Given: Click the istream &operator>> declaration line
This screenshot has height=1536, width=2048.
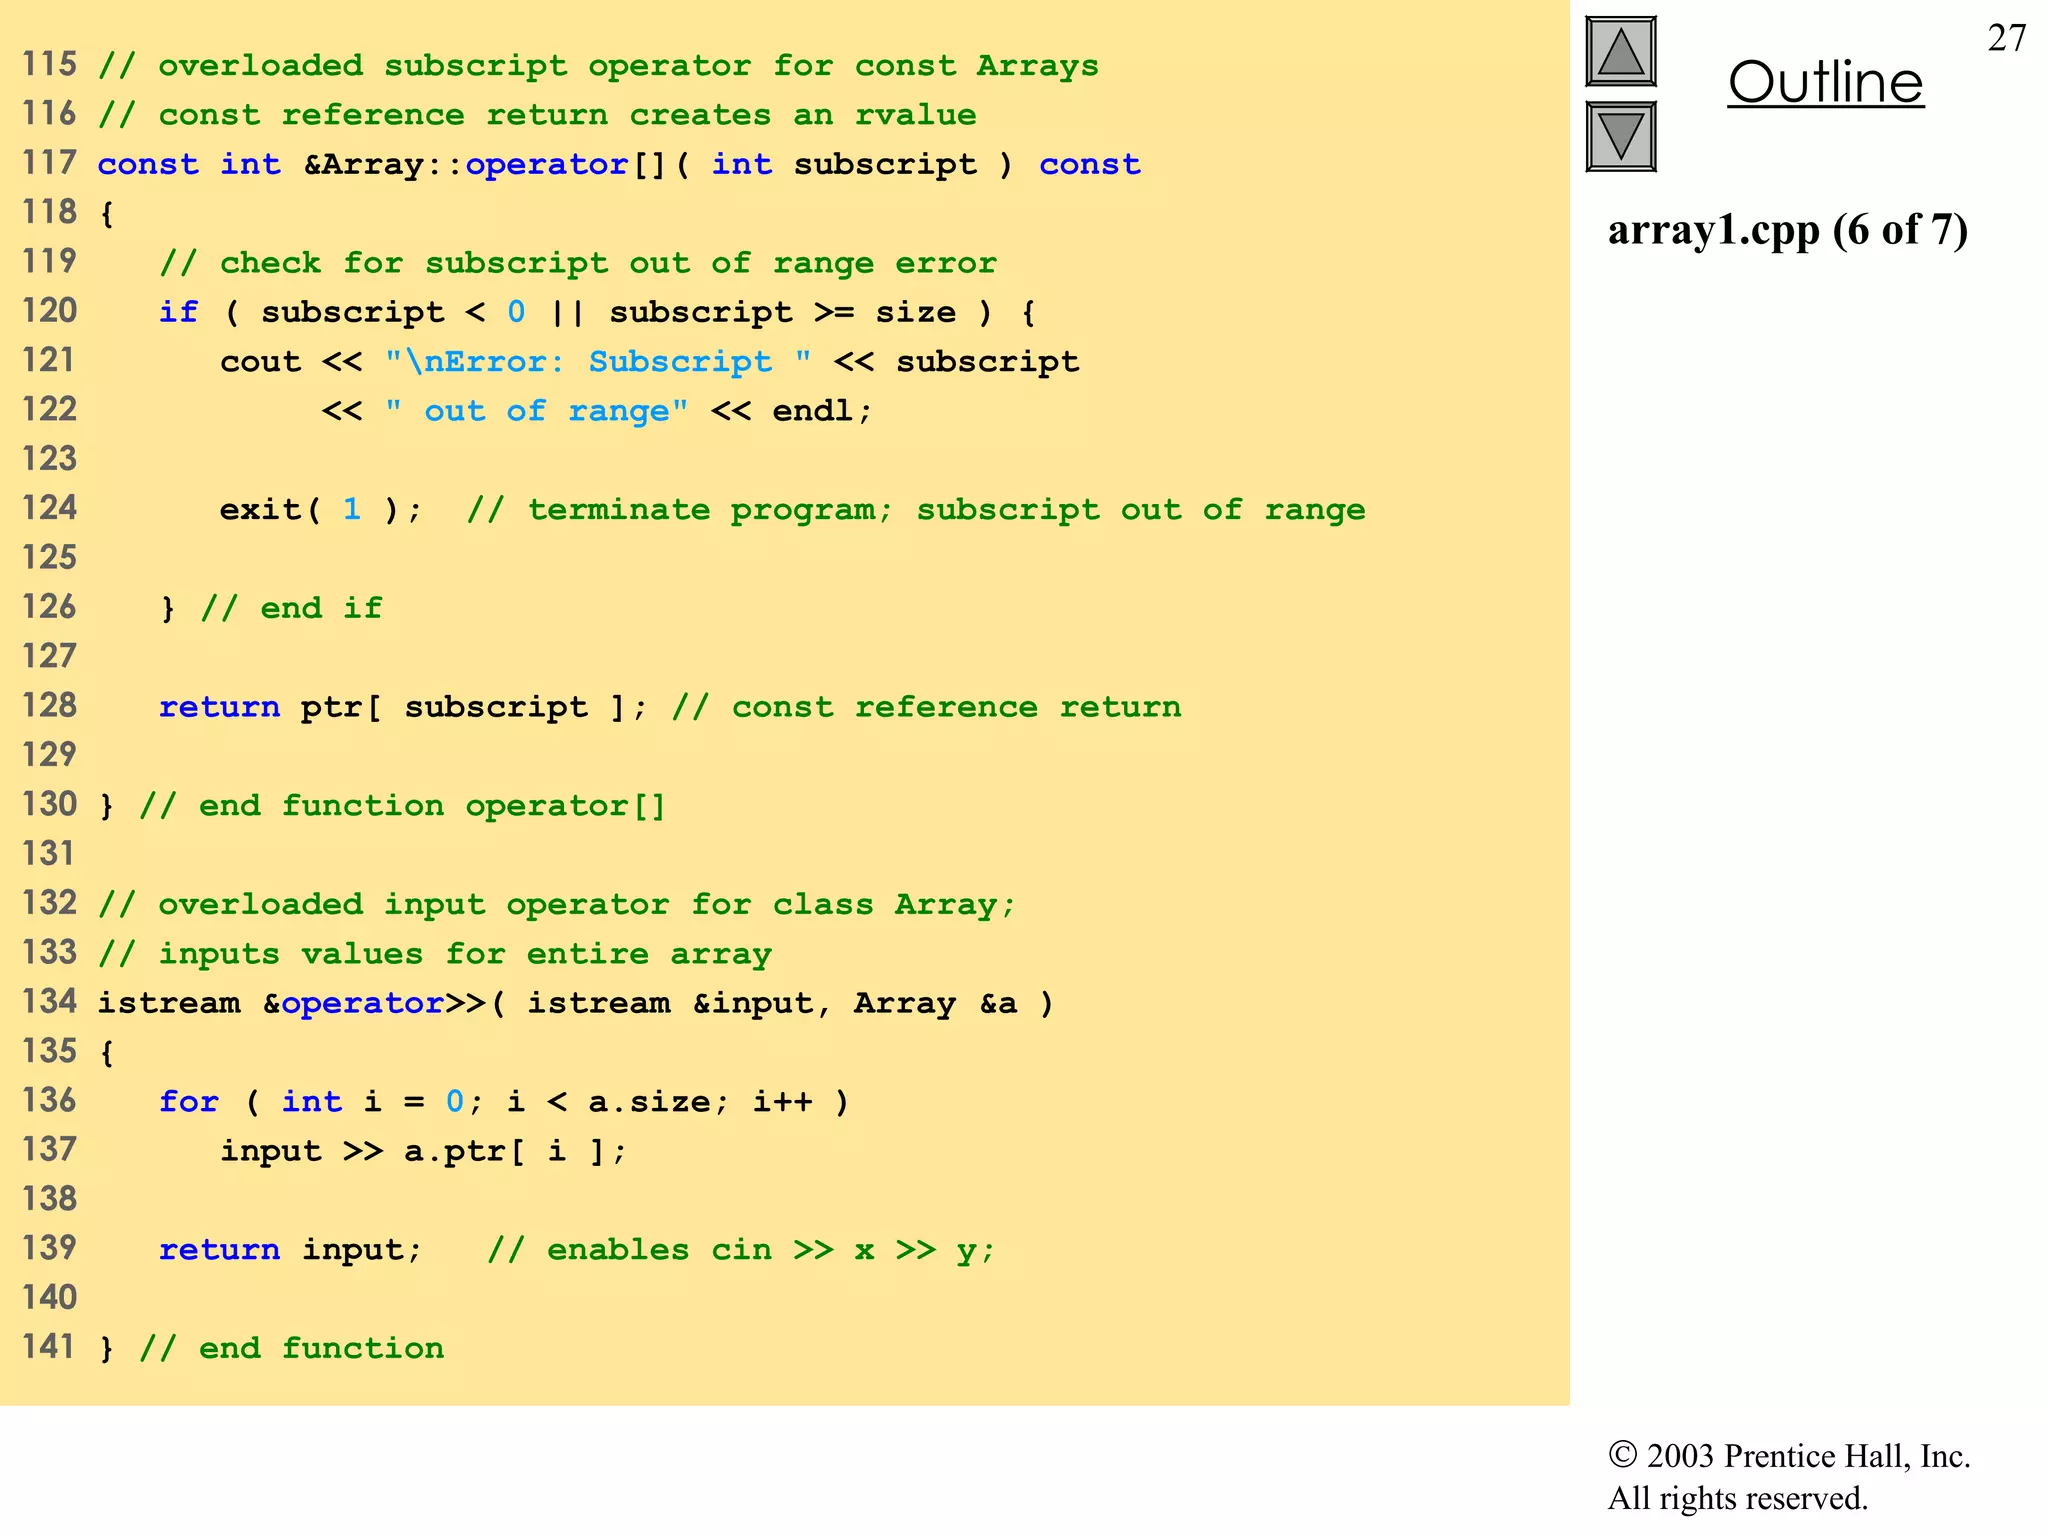Looking at the screenshot, I should pyautogui.click(x=576, y=1003).
